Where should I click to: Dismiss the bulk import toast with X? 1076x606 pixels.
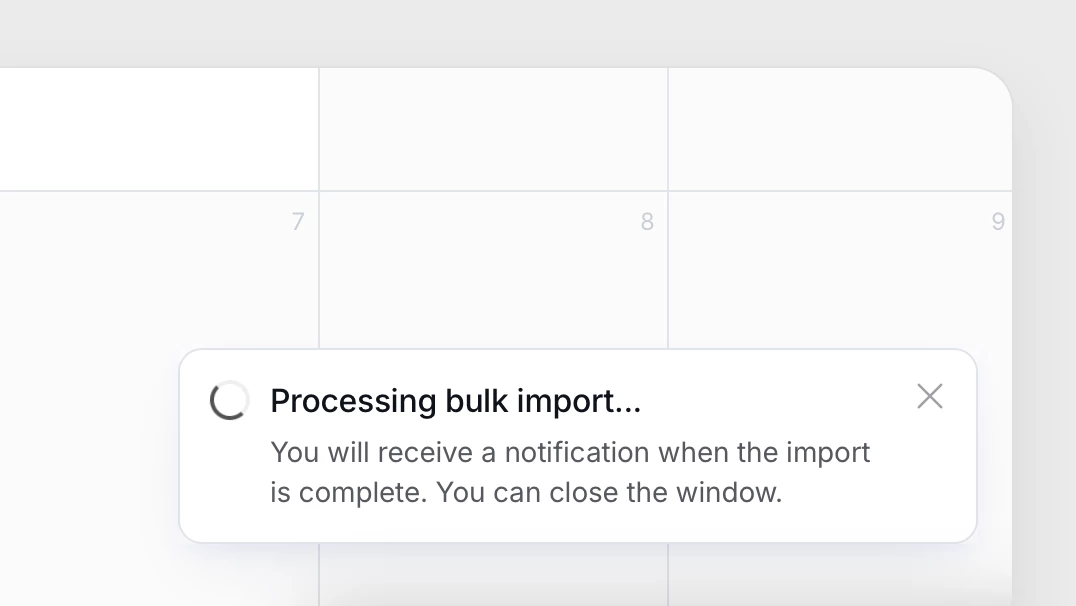click(930, 397)
